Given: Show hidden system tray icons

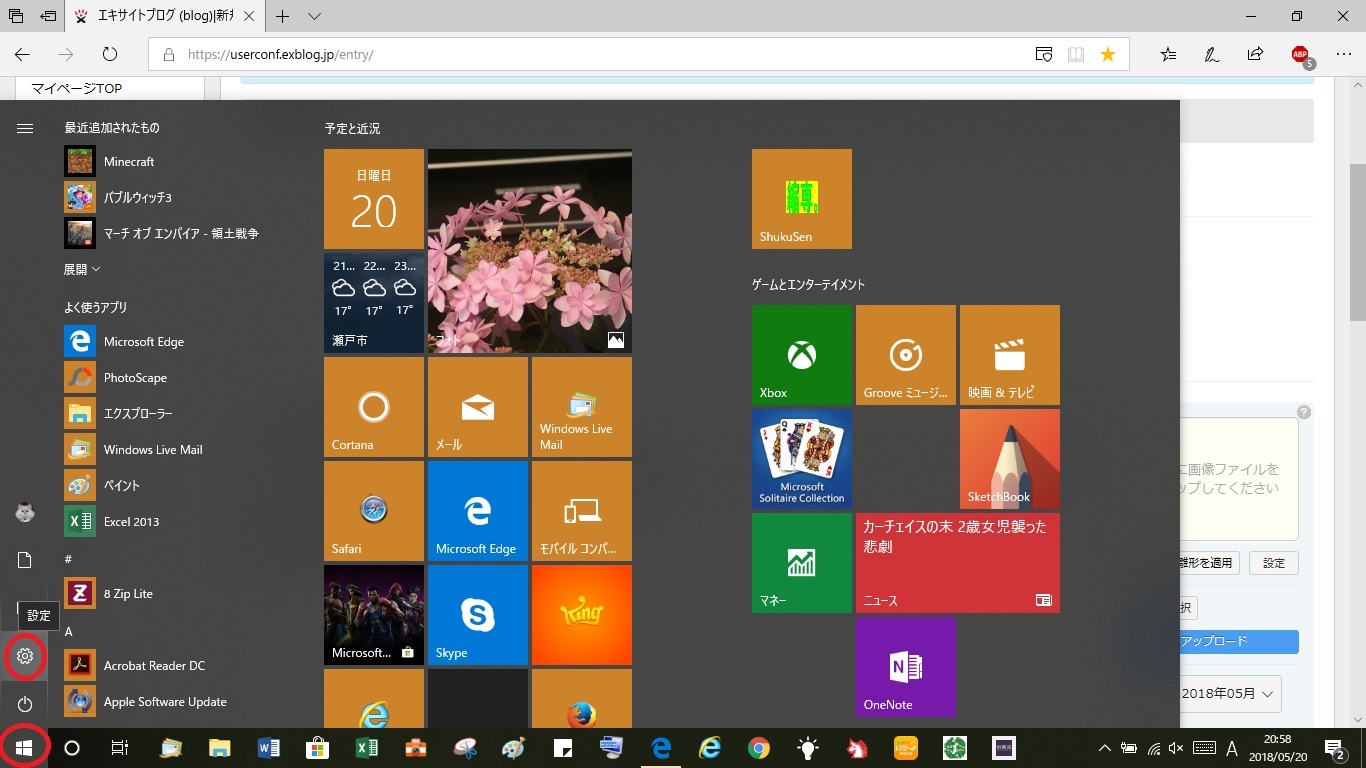Looking at the screenshot, I should [x=1105, y=748].
